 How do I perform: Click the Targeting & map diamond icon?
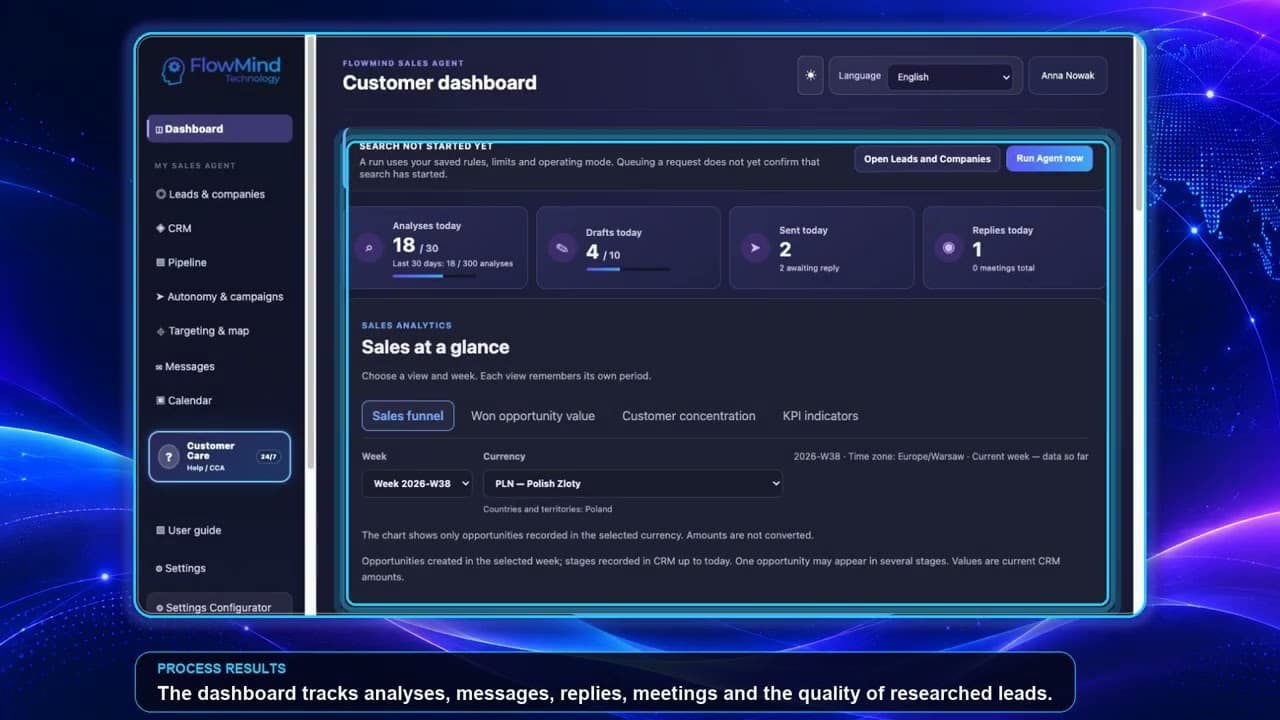coord(160,331)
